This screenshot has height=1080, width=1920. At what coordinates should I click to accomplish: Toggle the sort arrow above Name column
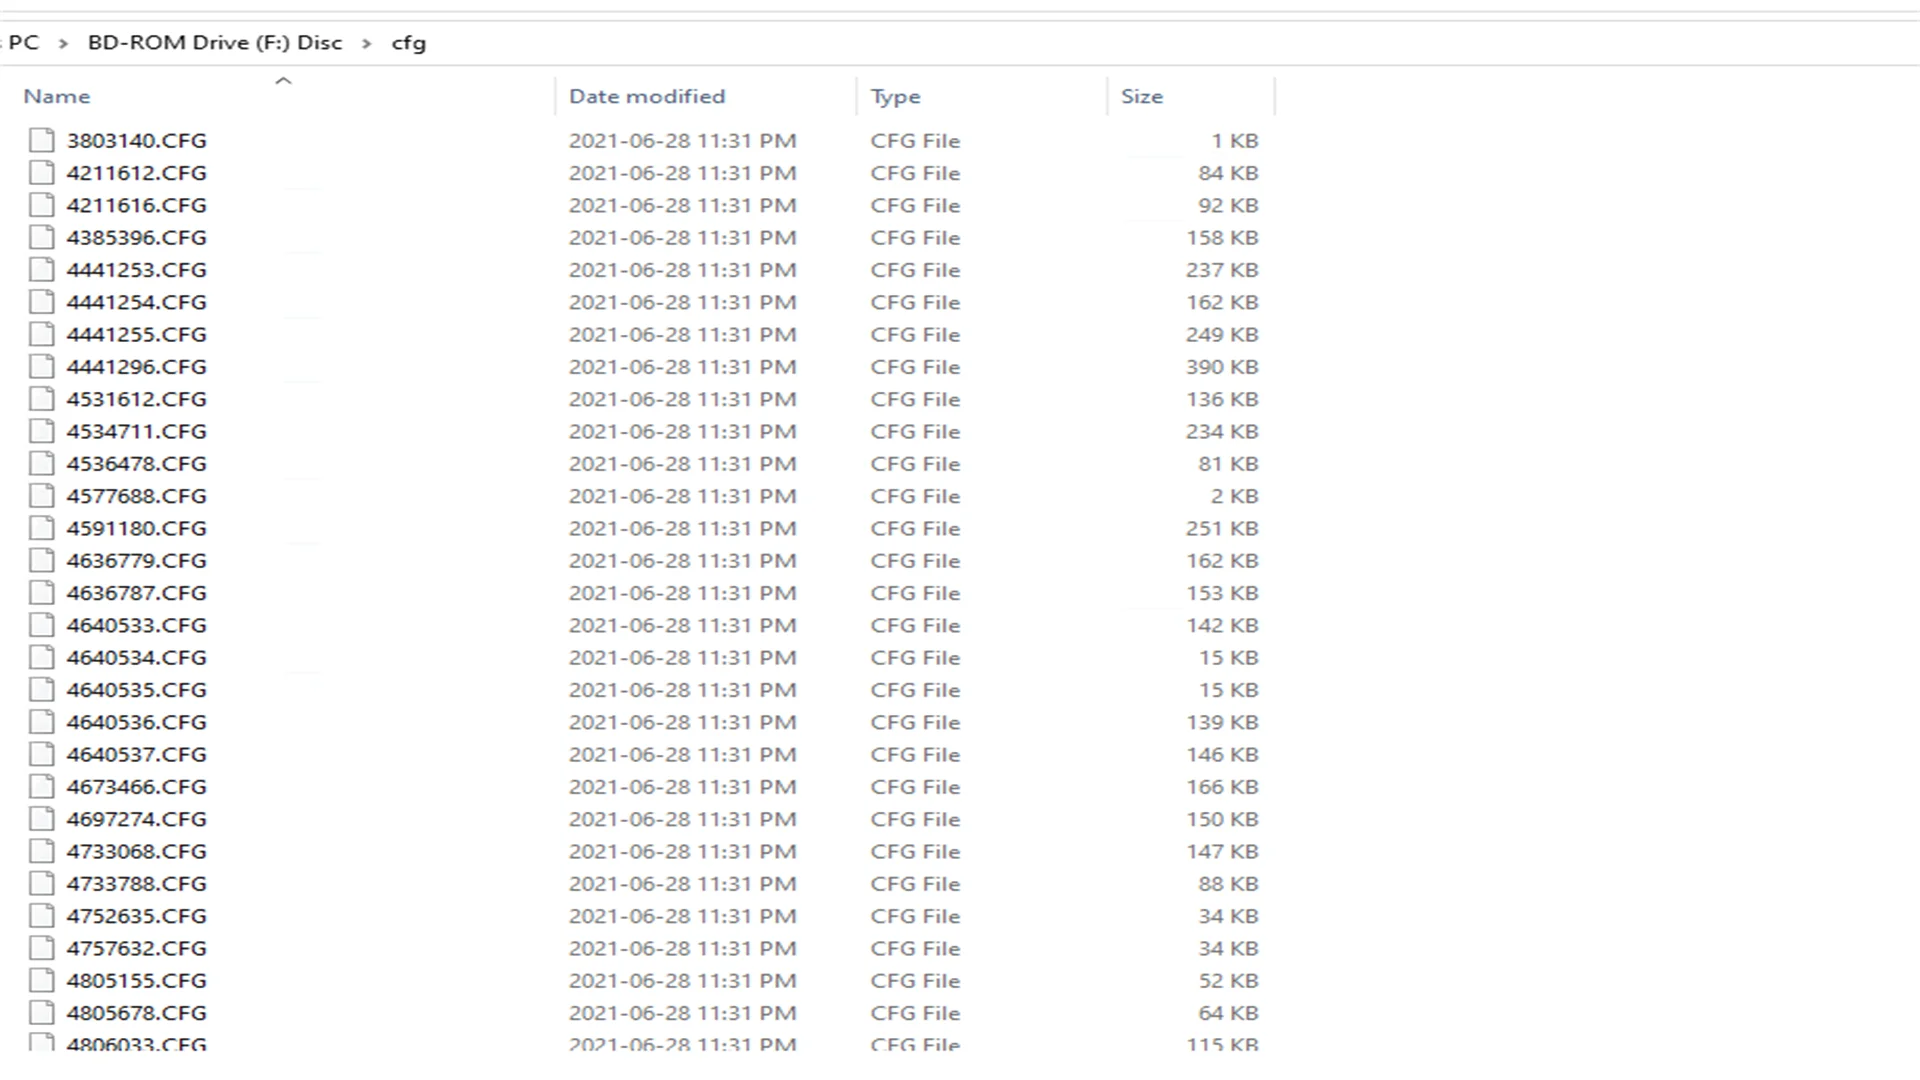[283, 81]
